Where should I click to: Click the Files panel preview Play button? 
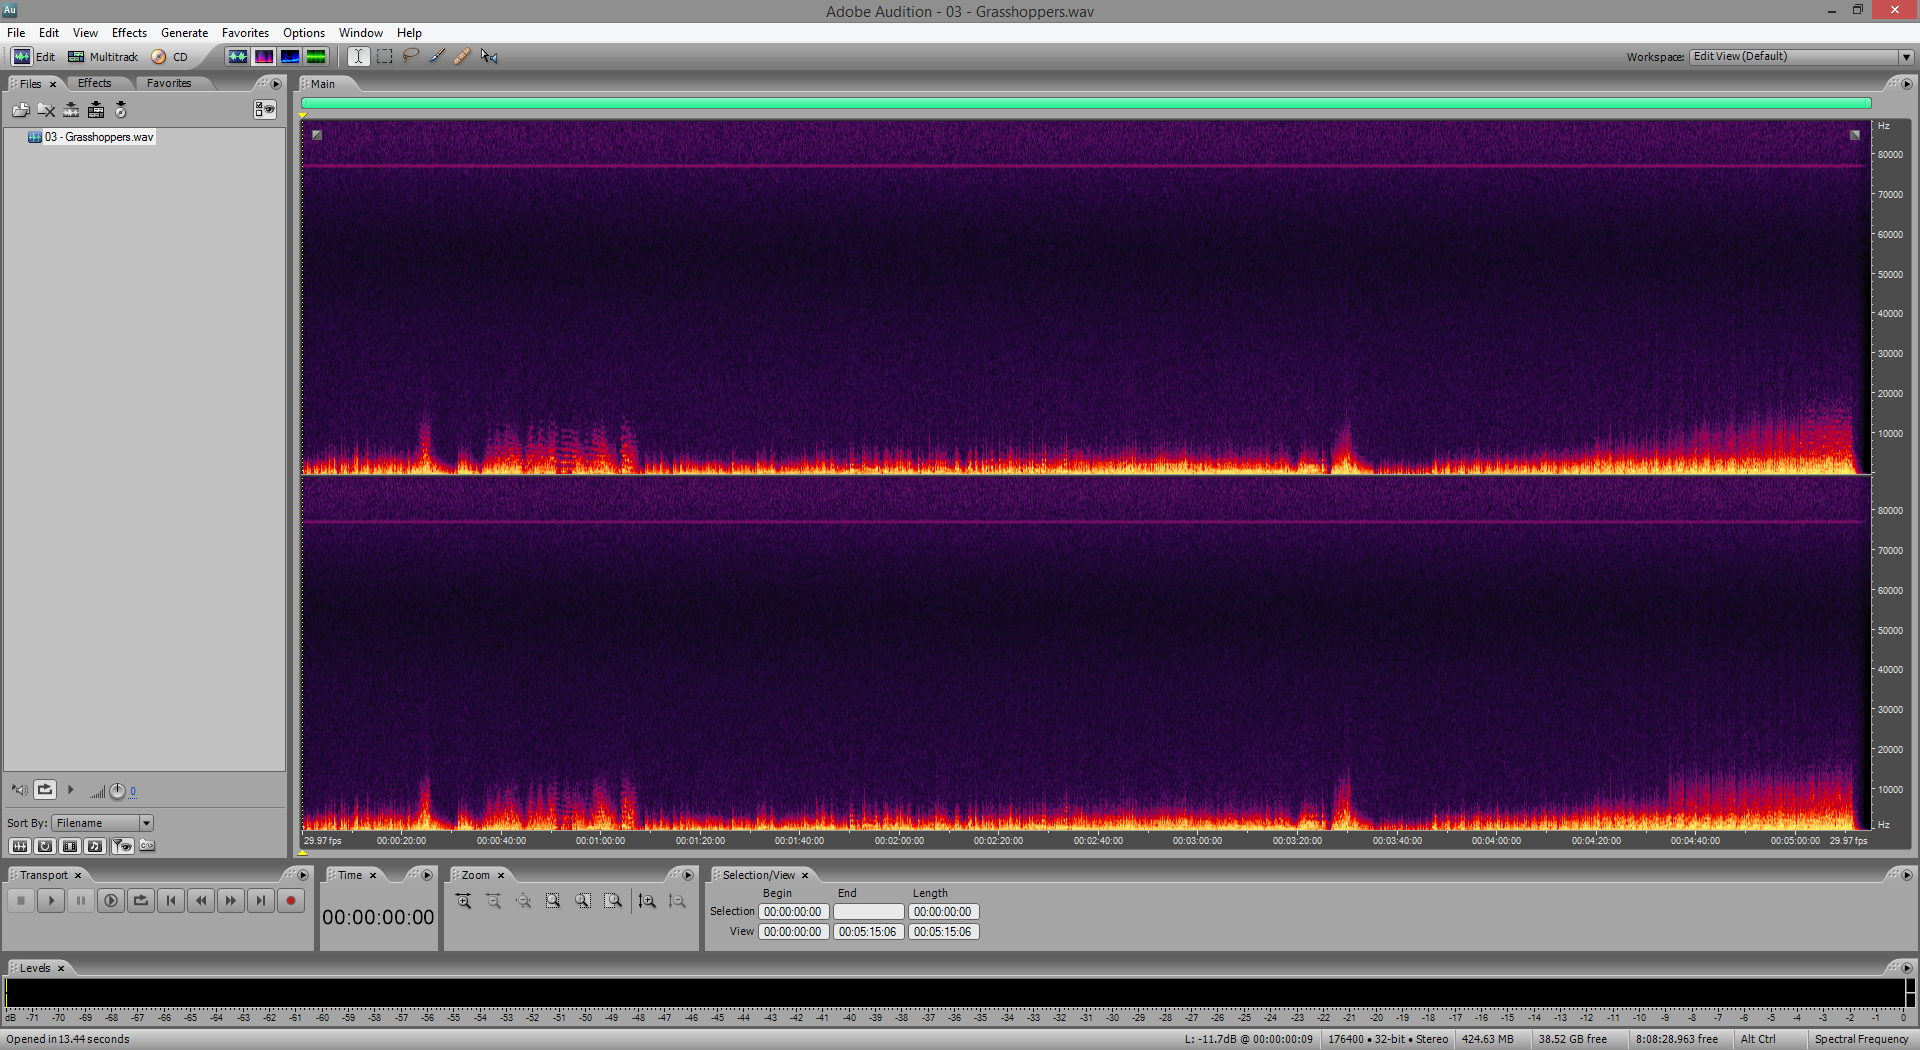[71, 790]
